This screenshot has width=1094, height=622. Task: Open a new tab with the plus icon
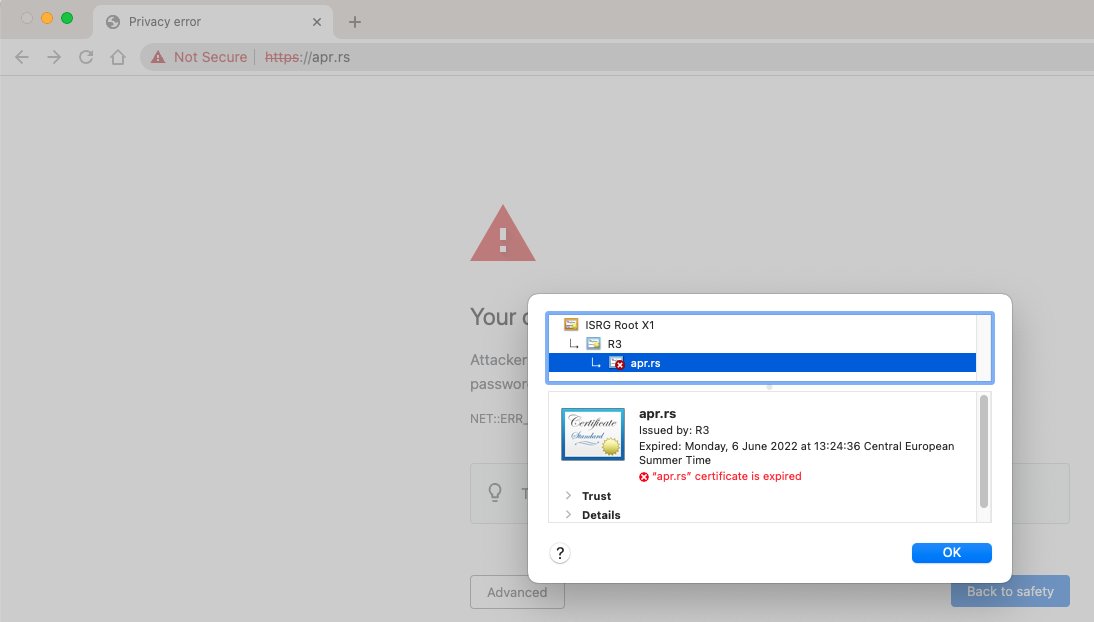354,22
